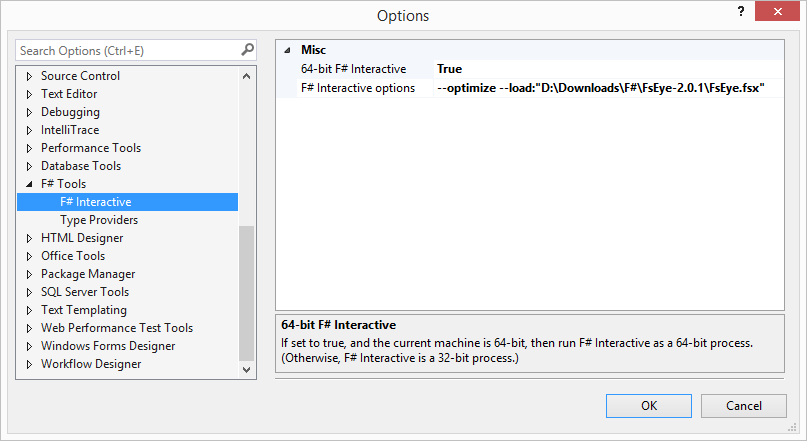The height and width of the screenshot is (441, 807).
Task: Click scroll up arrow in tree list
Action: (x=247, y=76)
